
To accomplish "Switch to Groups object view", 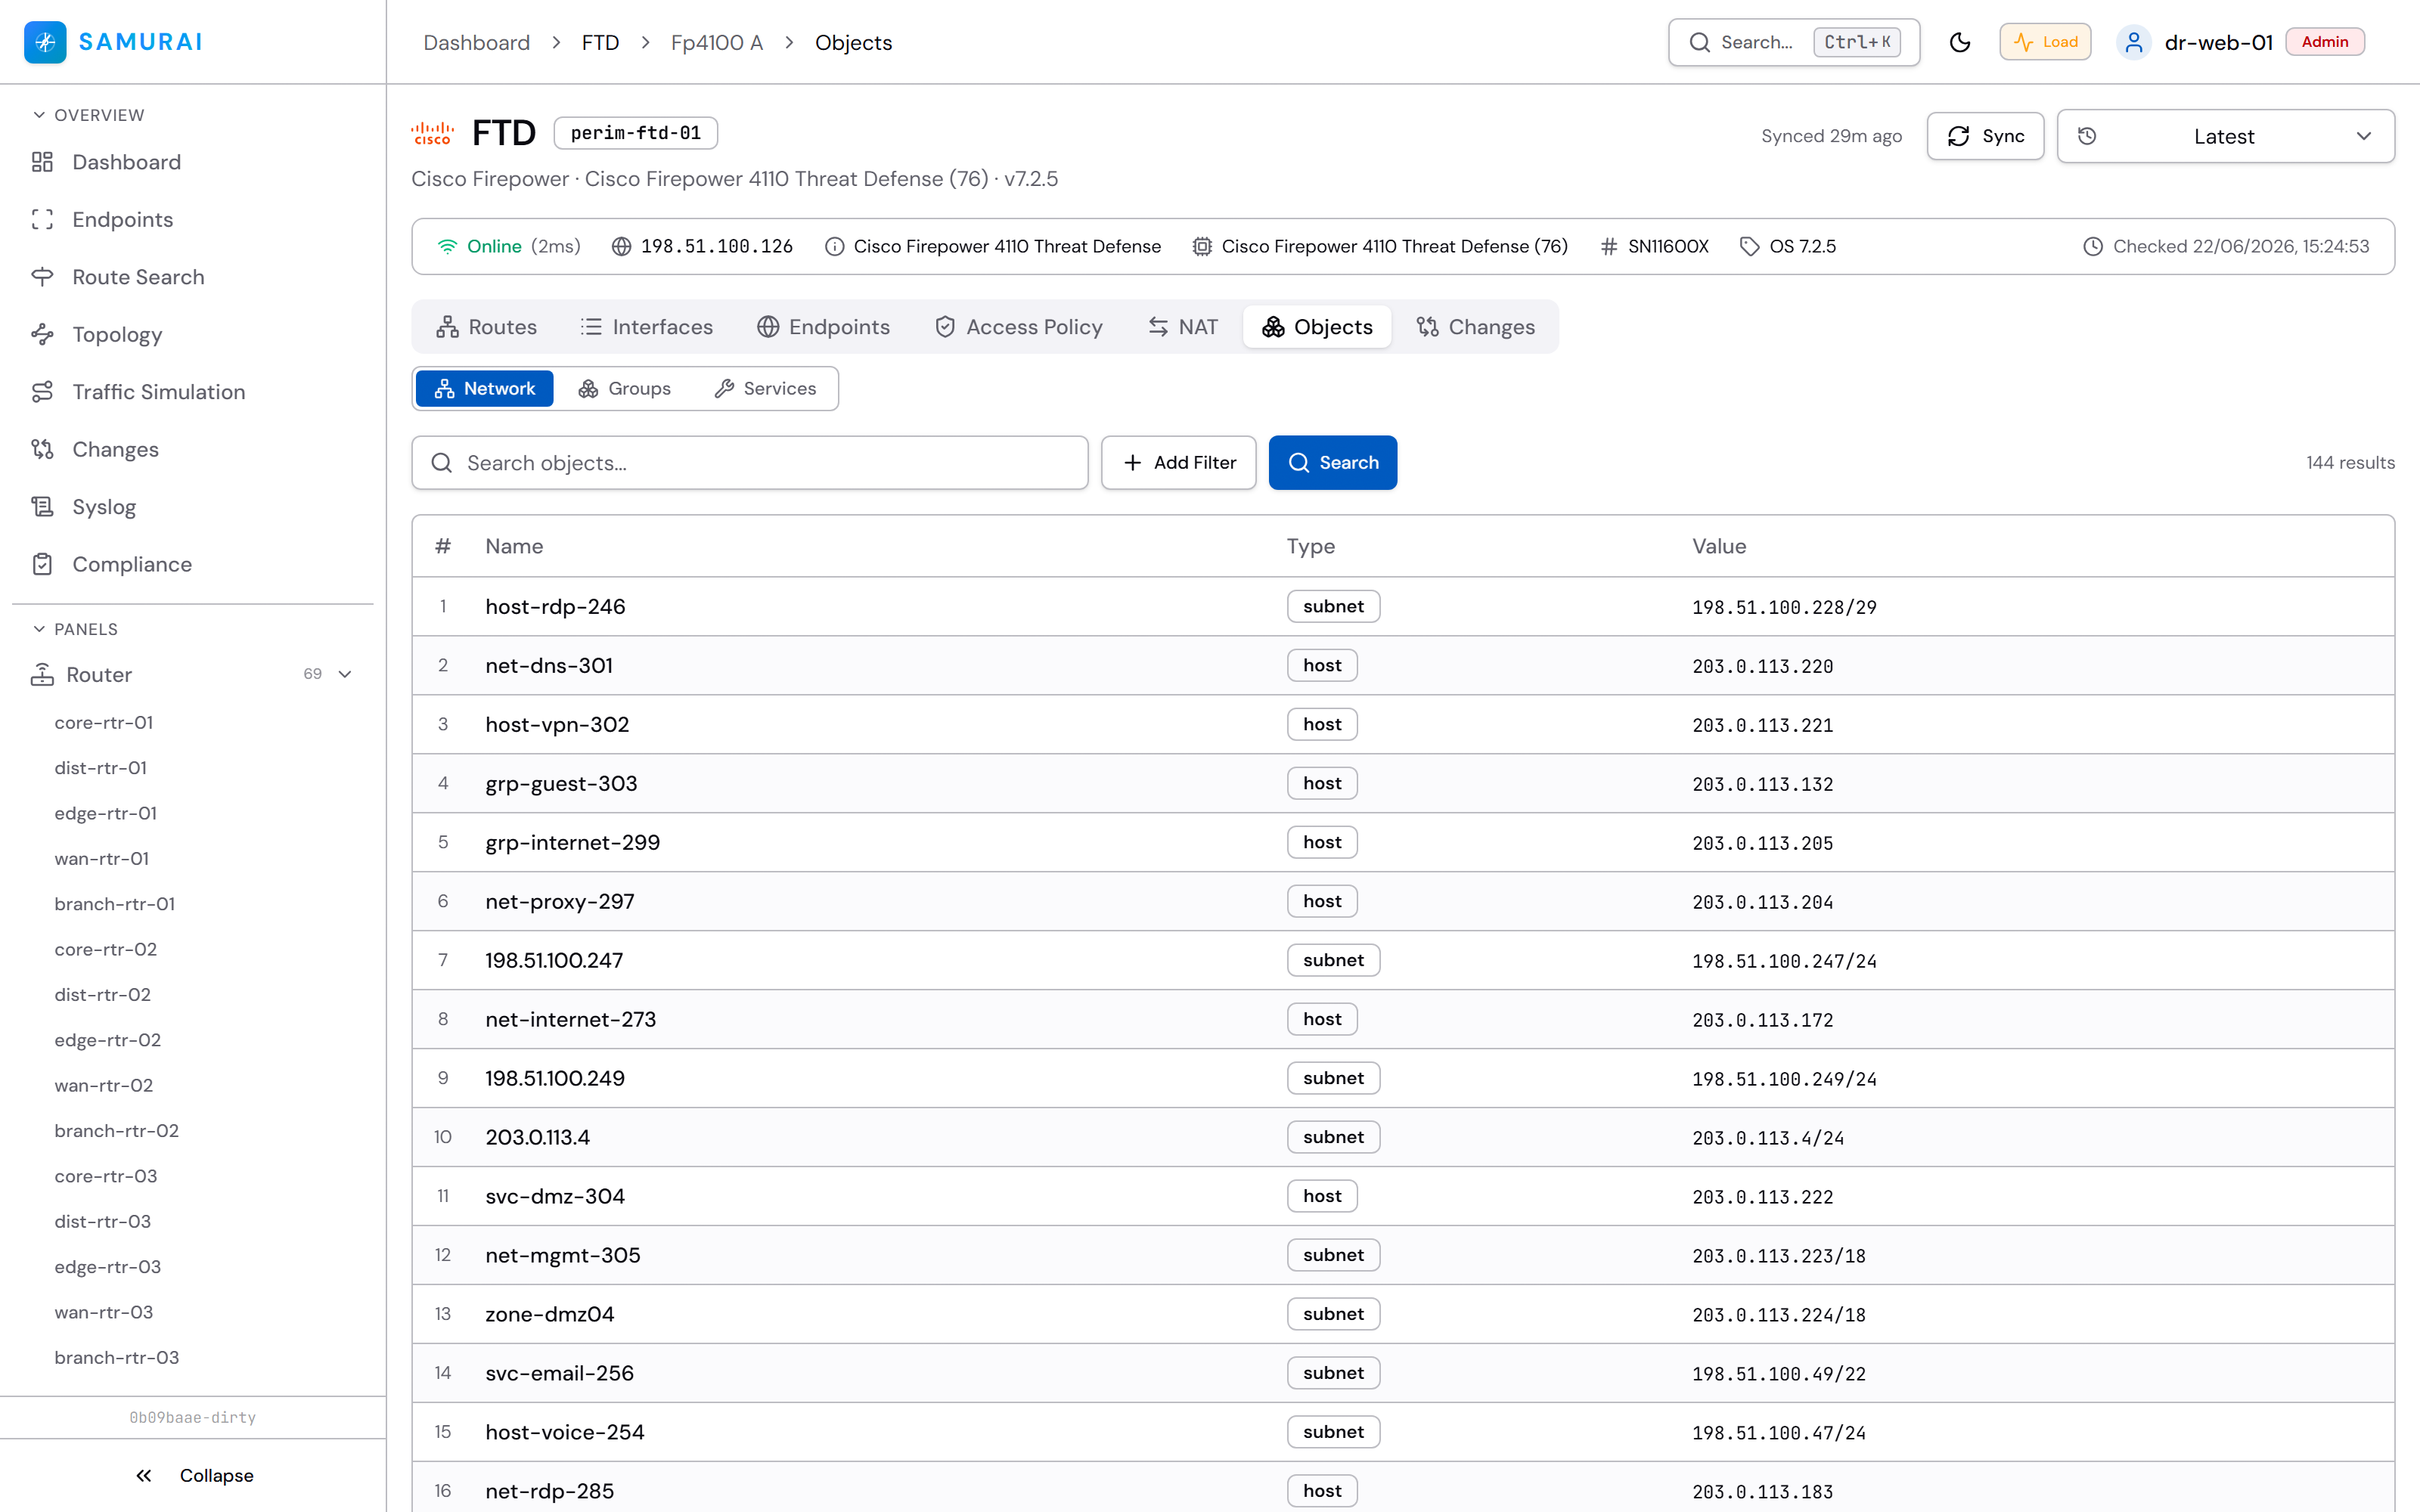I will pos(625,388).
